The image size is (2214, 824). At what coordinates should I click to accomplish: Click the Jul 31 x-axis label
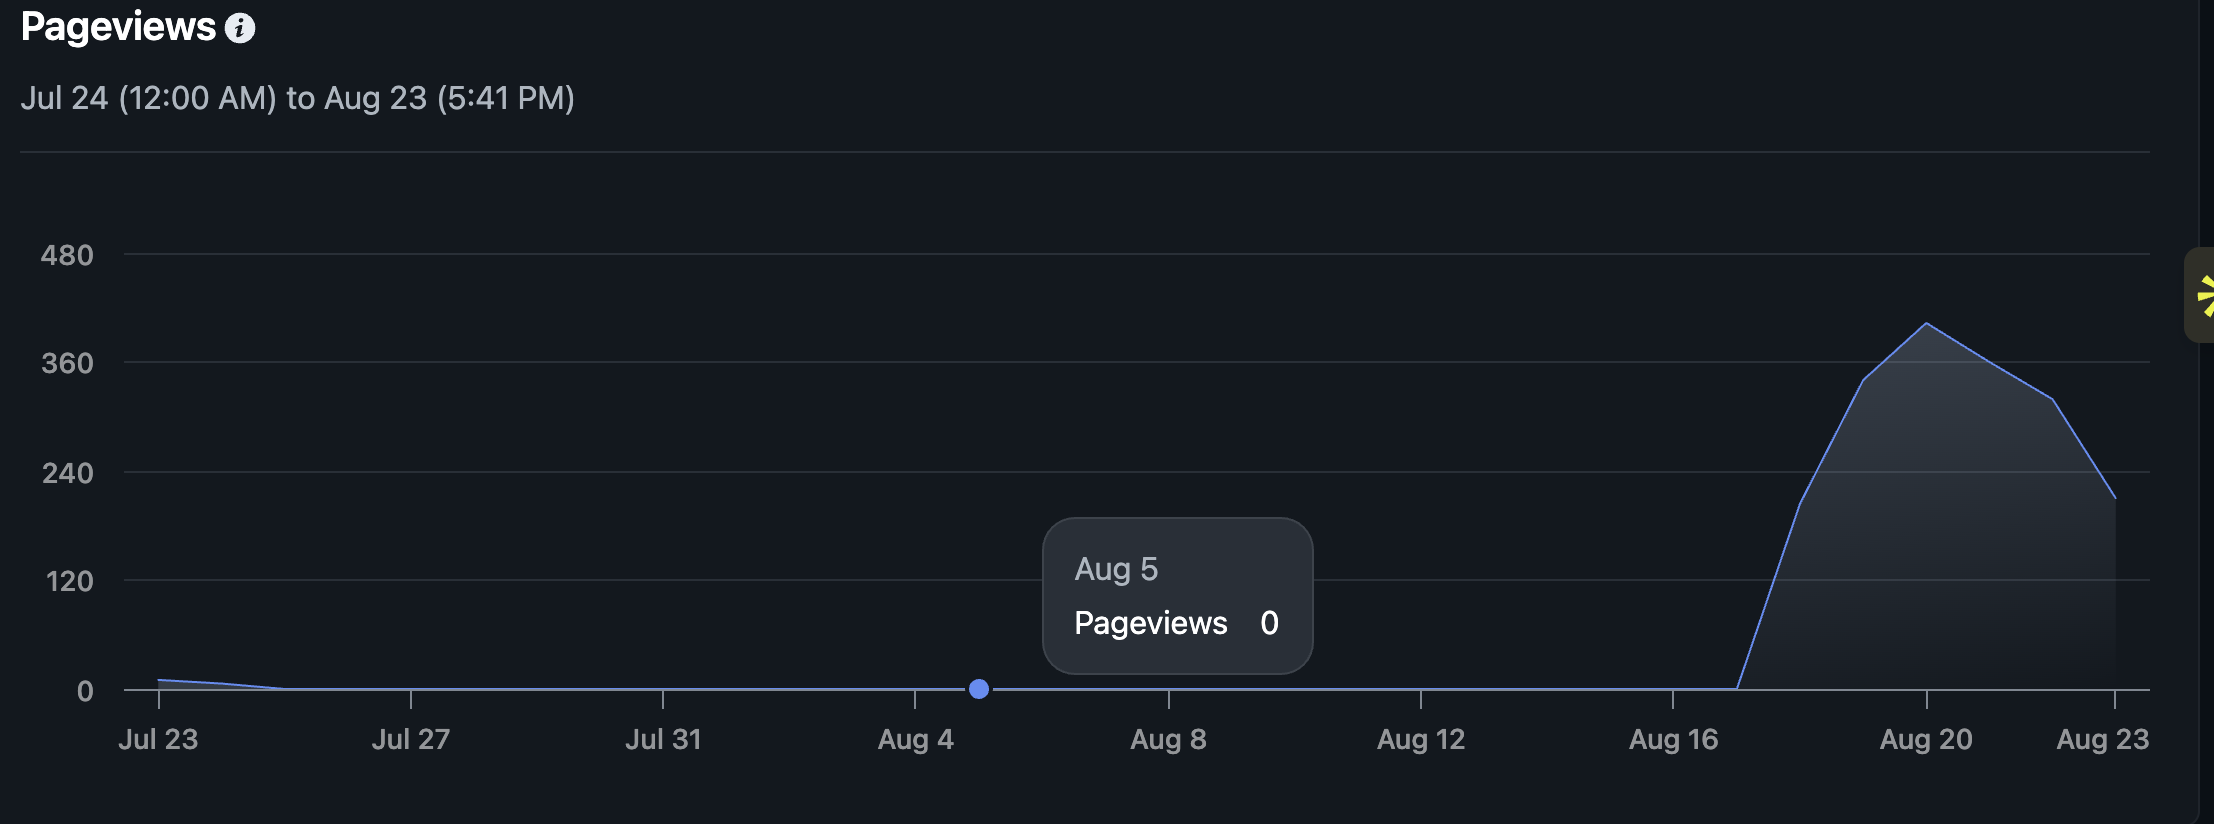(x=663, y=740)
